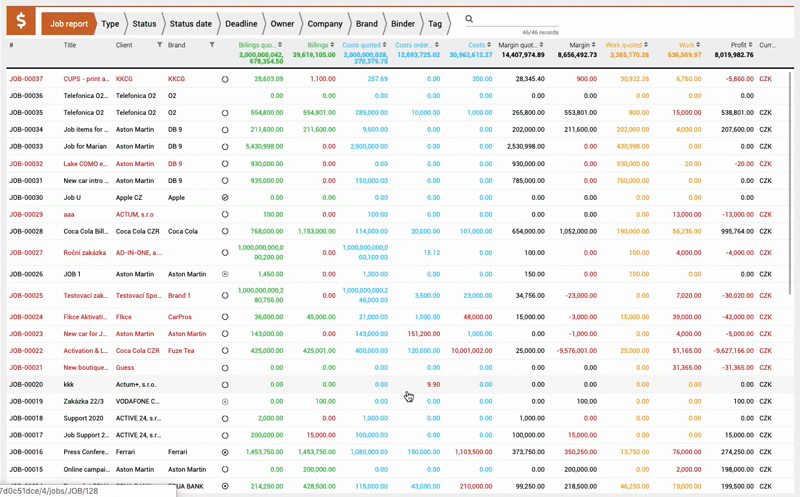Select the Binder filter tab

click(x=403, y=23)
